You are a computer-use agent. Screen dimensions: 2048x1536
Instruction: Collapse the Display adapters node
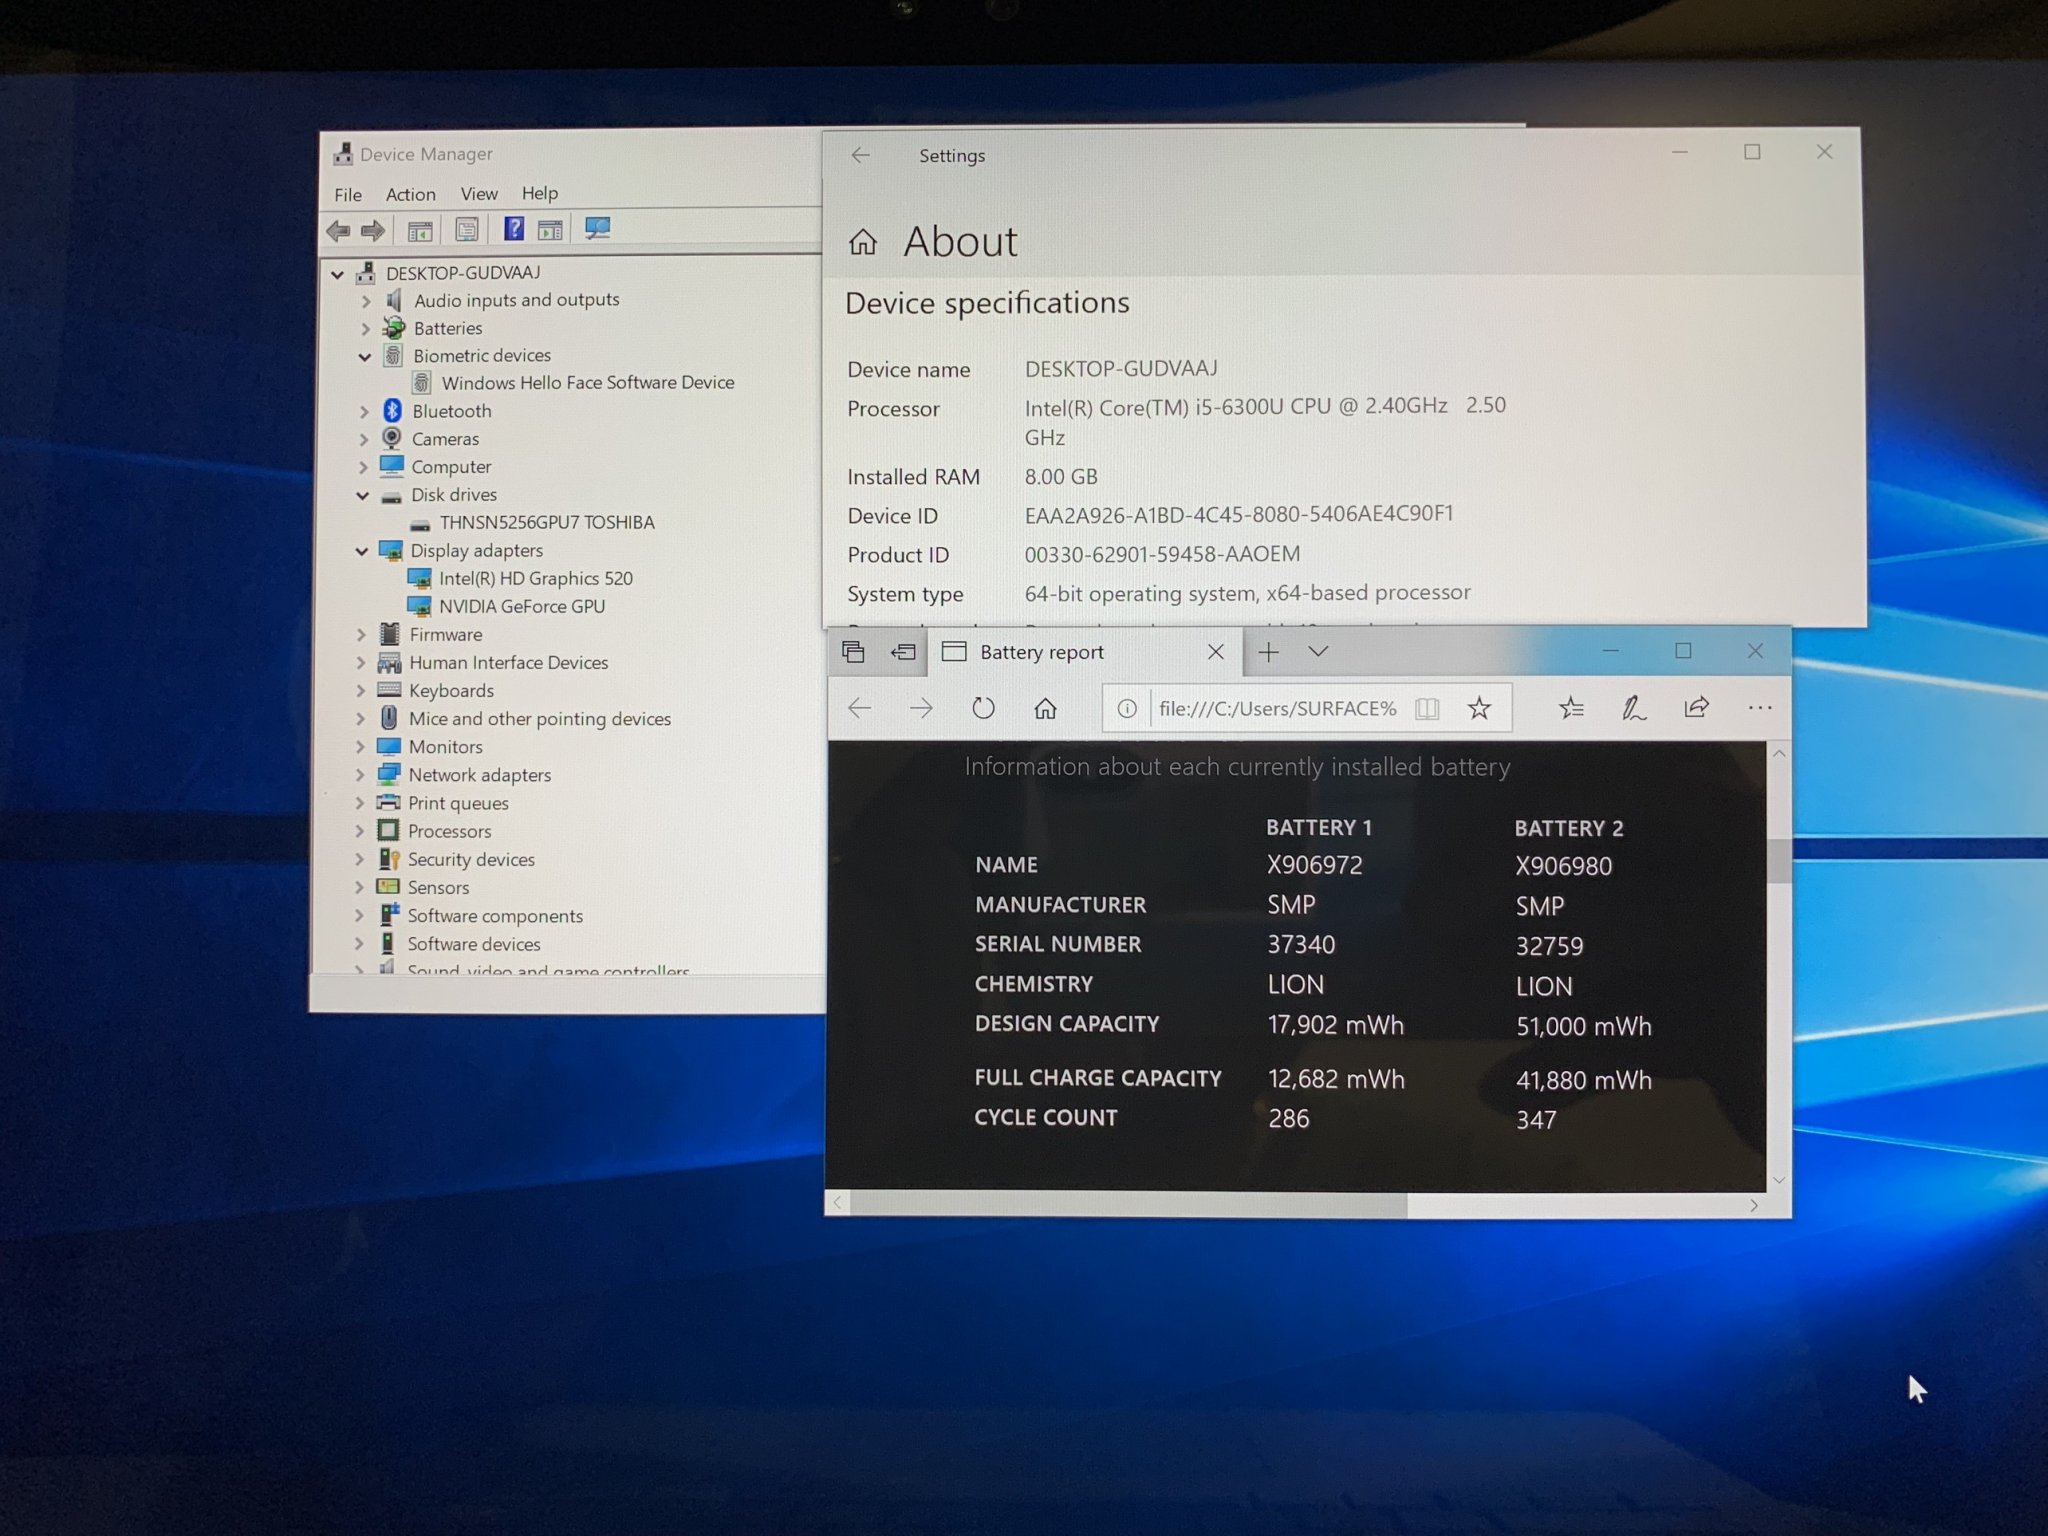pyautogui.click(x=362, y=551)
